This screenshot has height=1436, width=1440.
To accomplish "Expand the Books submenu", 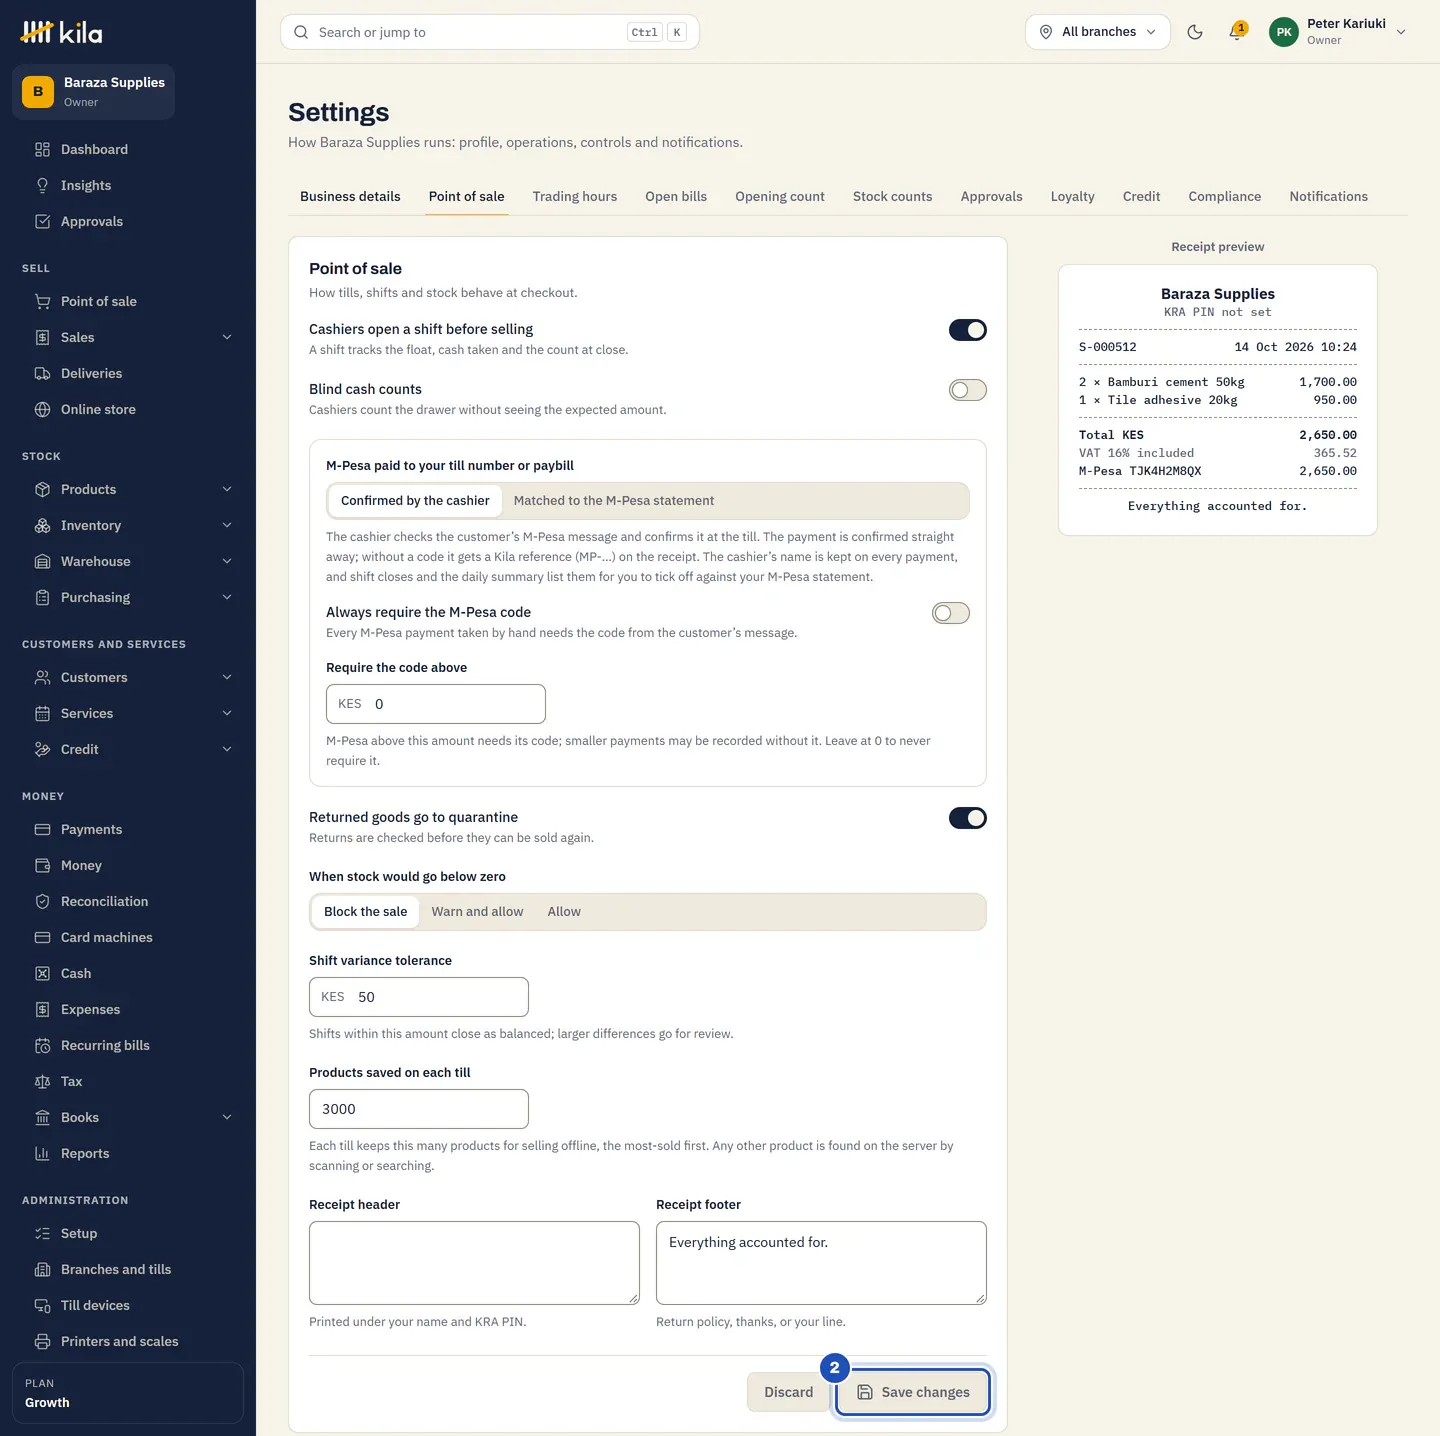I will click(x=227, y=1117).
